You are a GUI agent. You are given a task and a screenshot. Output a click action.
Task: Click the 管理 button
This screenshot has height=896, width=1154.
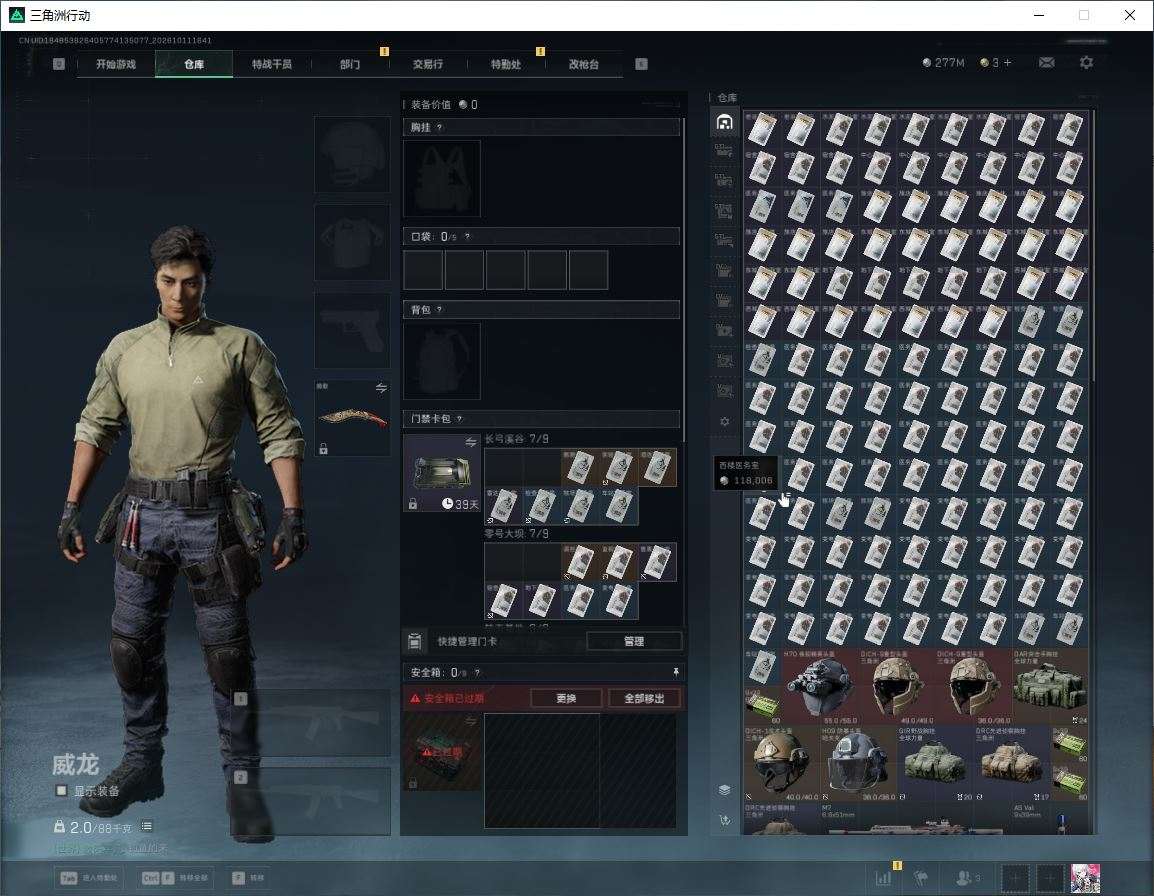tap(634, 641)
